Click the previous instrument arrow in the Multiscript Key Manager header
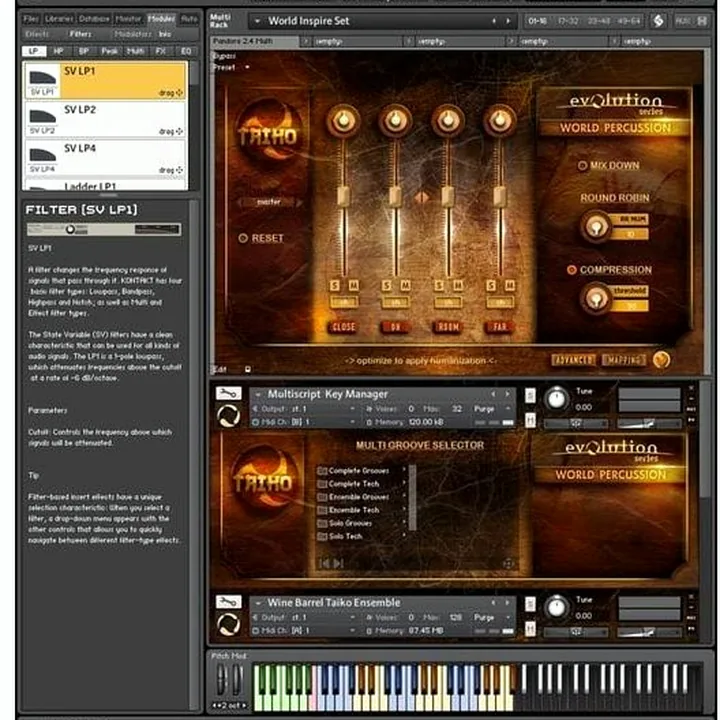 pos(493,394)
